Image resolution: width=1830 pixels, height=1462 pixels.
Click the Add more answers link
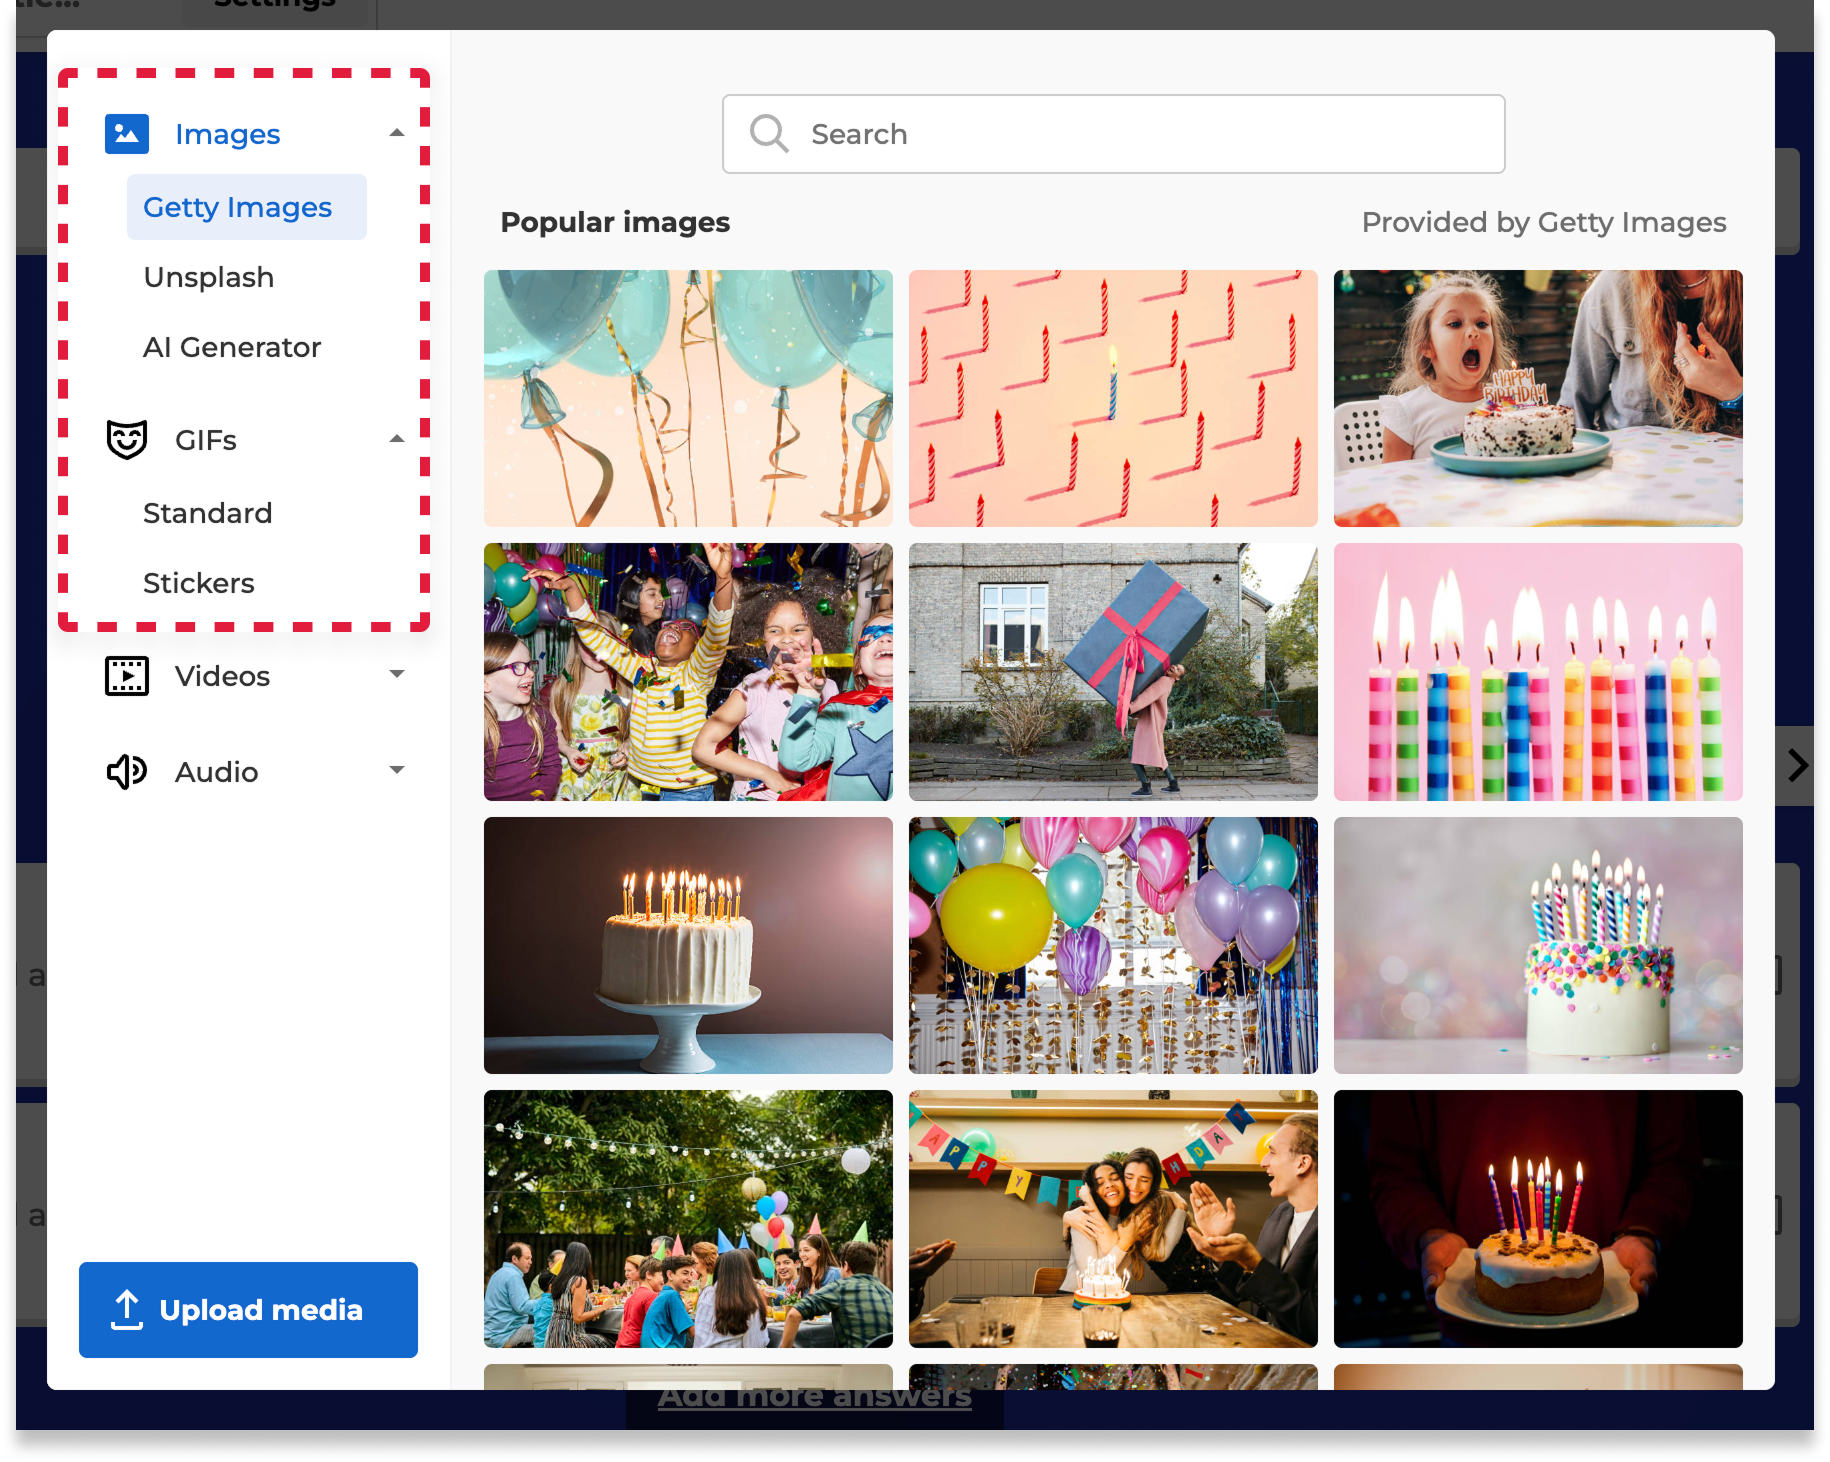point(815,1396)
